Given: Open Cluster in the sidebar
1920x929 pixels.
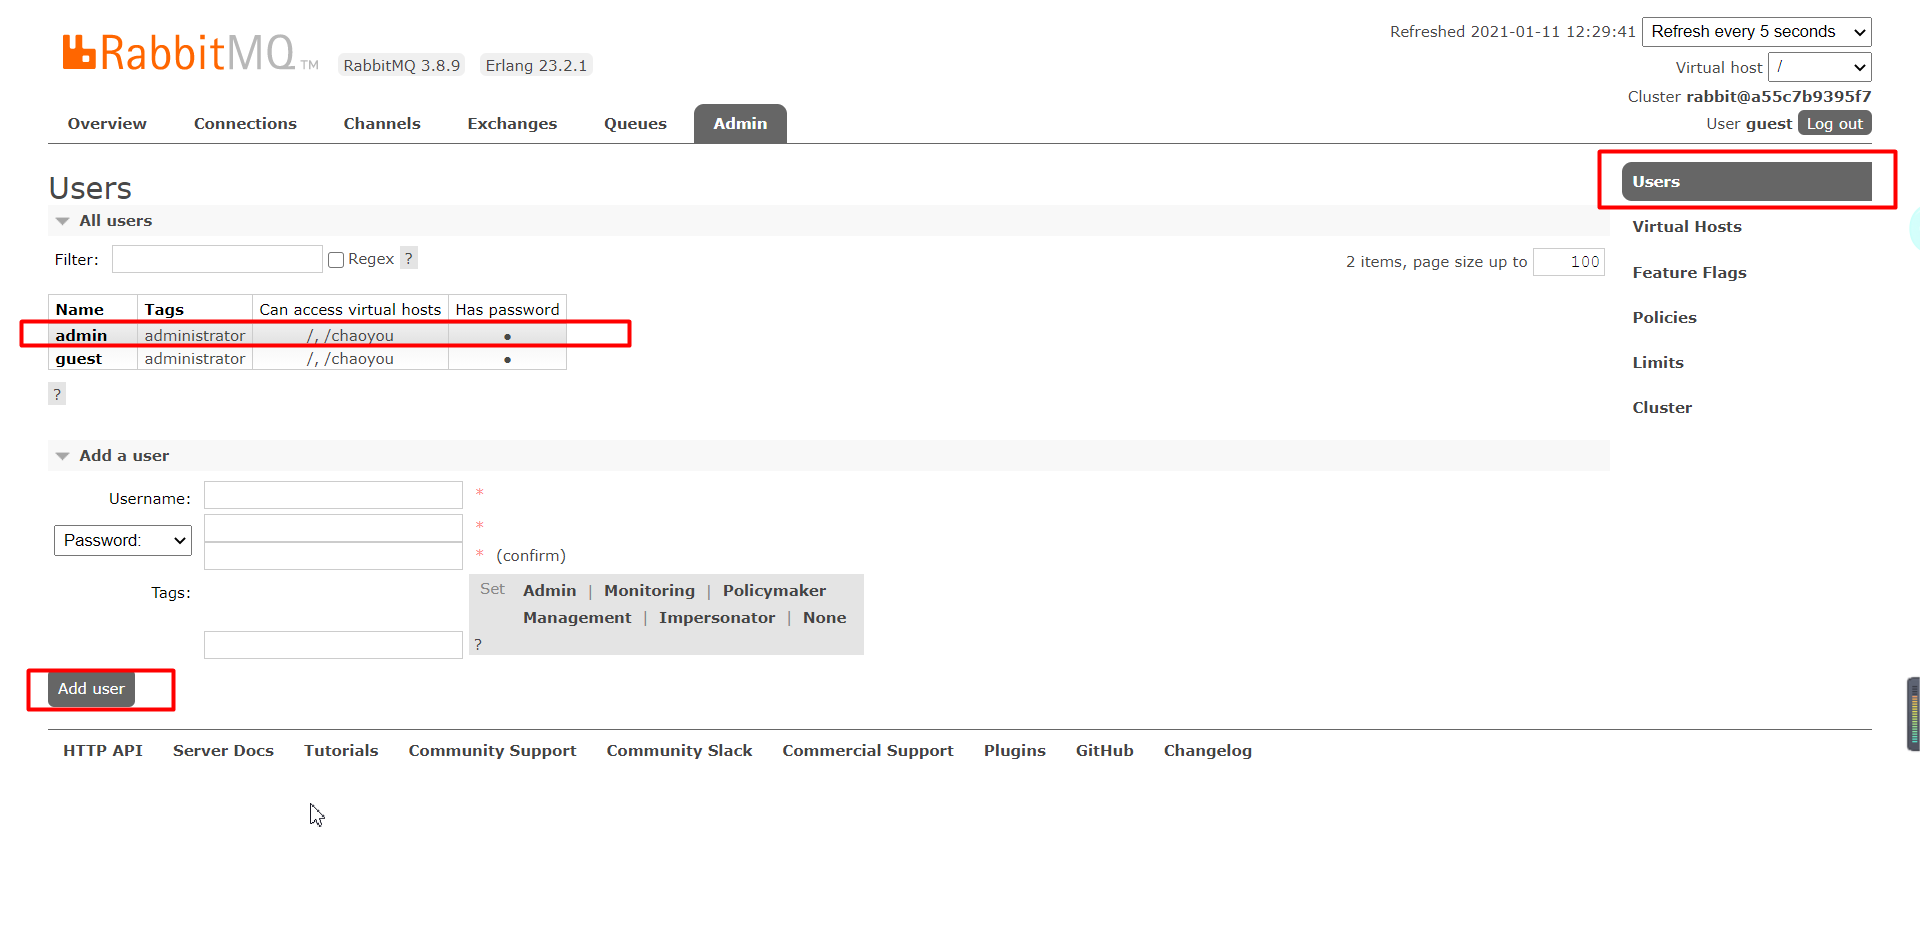Looking at the screenshot, I should (x=1662, y=408).
